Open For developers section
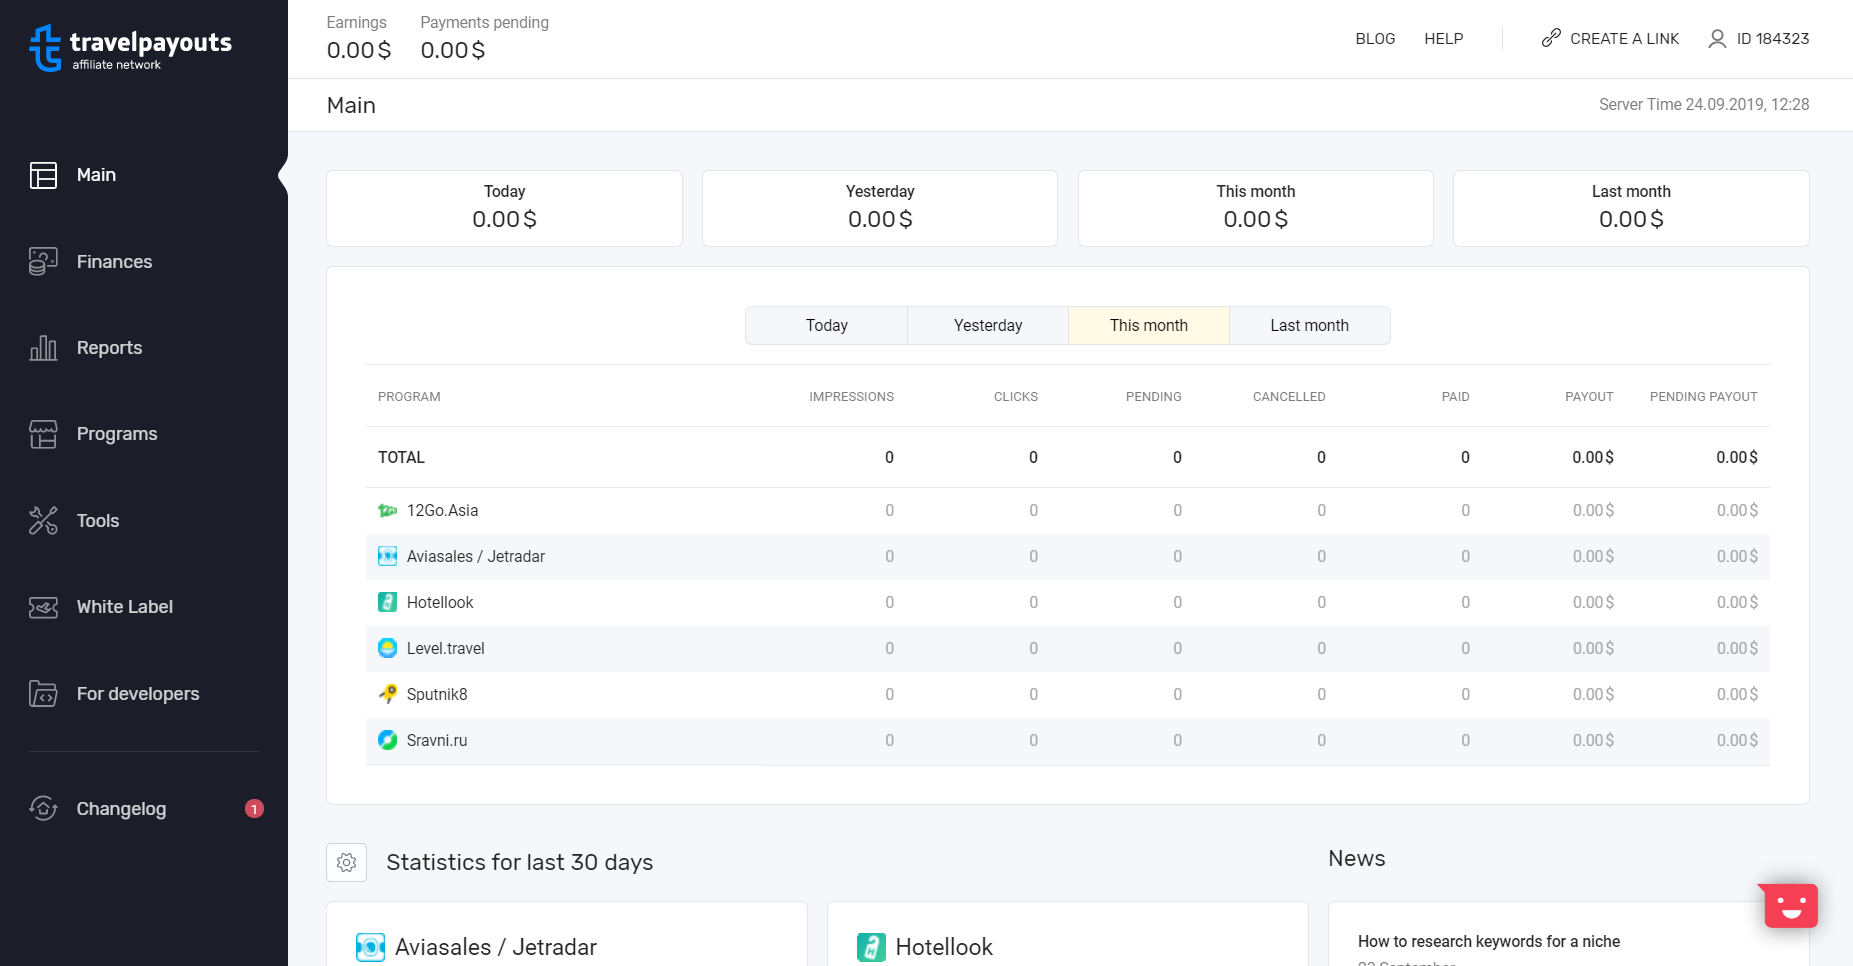Image resolution: width=1853 pixels, height=966 pixels. tap(138, 694)
